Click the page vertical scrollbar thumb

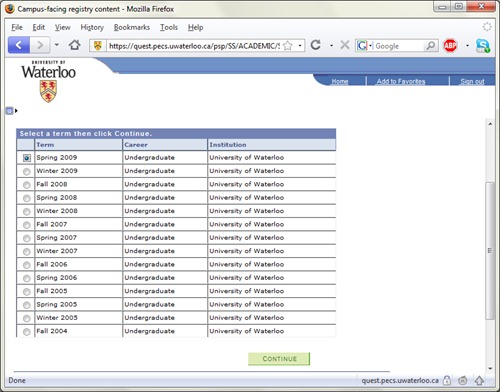[x=490, y=251]
